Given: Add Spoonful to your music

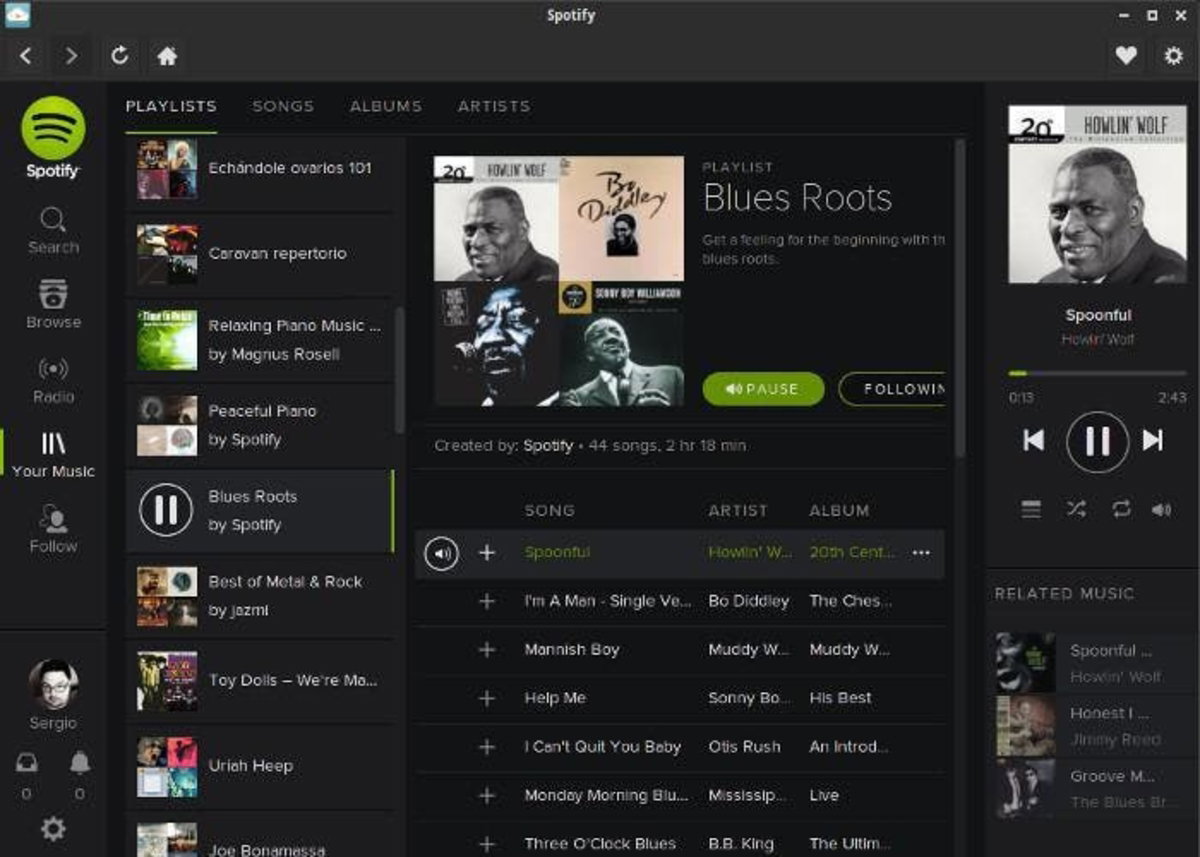Looking at the screenshot, I should (487, 553).
